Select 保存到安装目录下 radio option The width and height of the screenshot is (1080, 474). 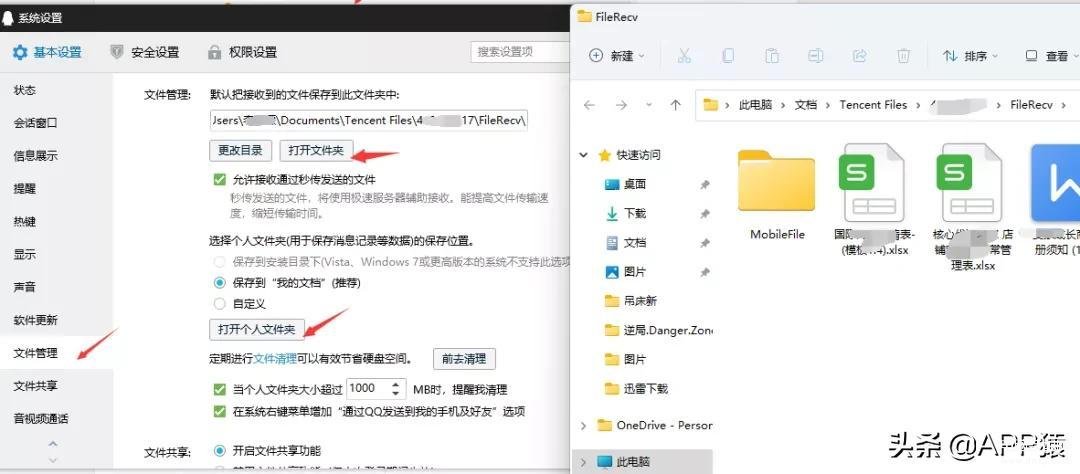point(220,262)
